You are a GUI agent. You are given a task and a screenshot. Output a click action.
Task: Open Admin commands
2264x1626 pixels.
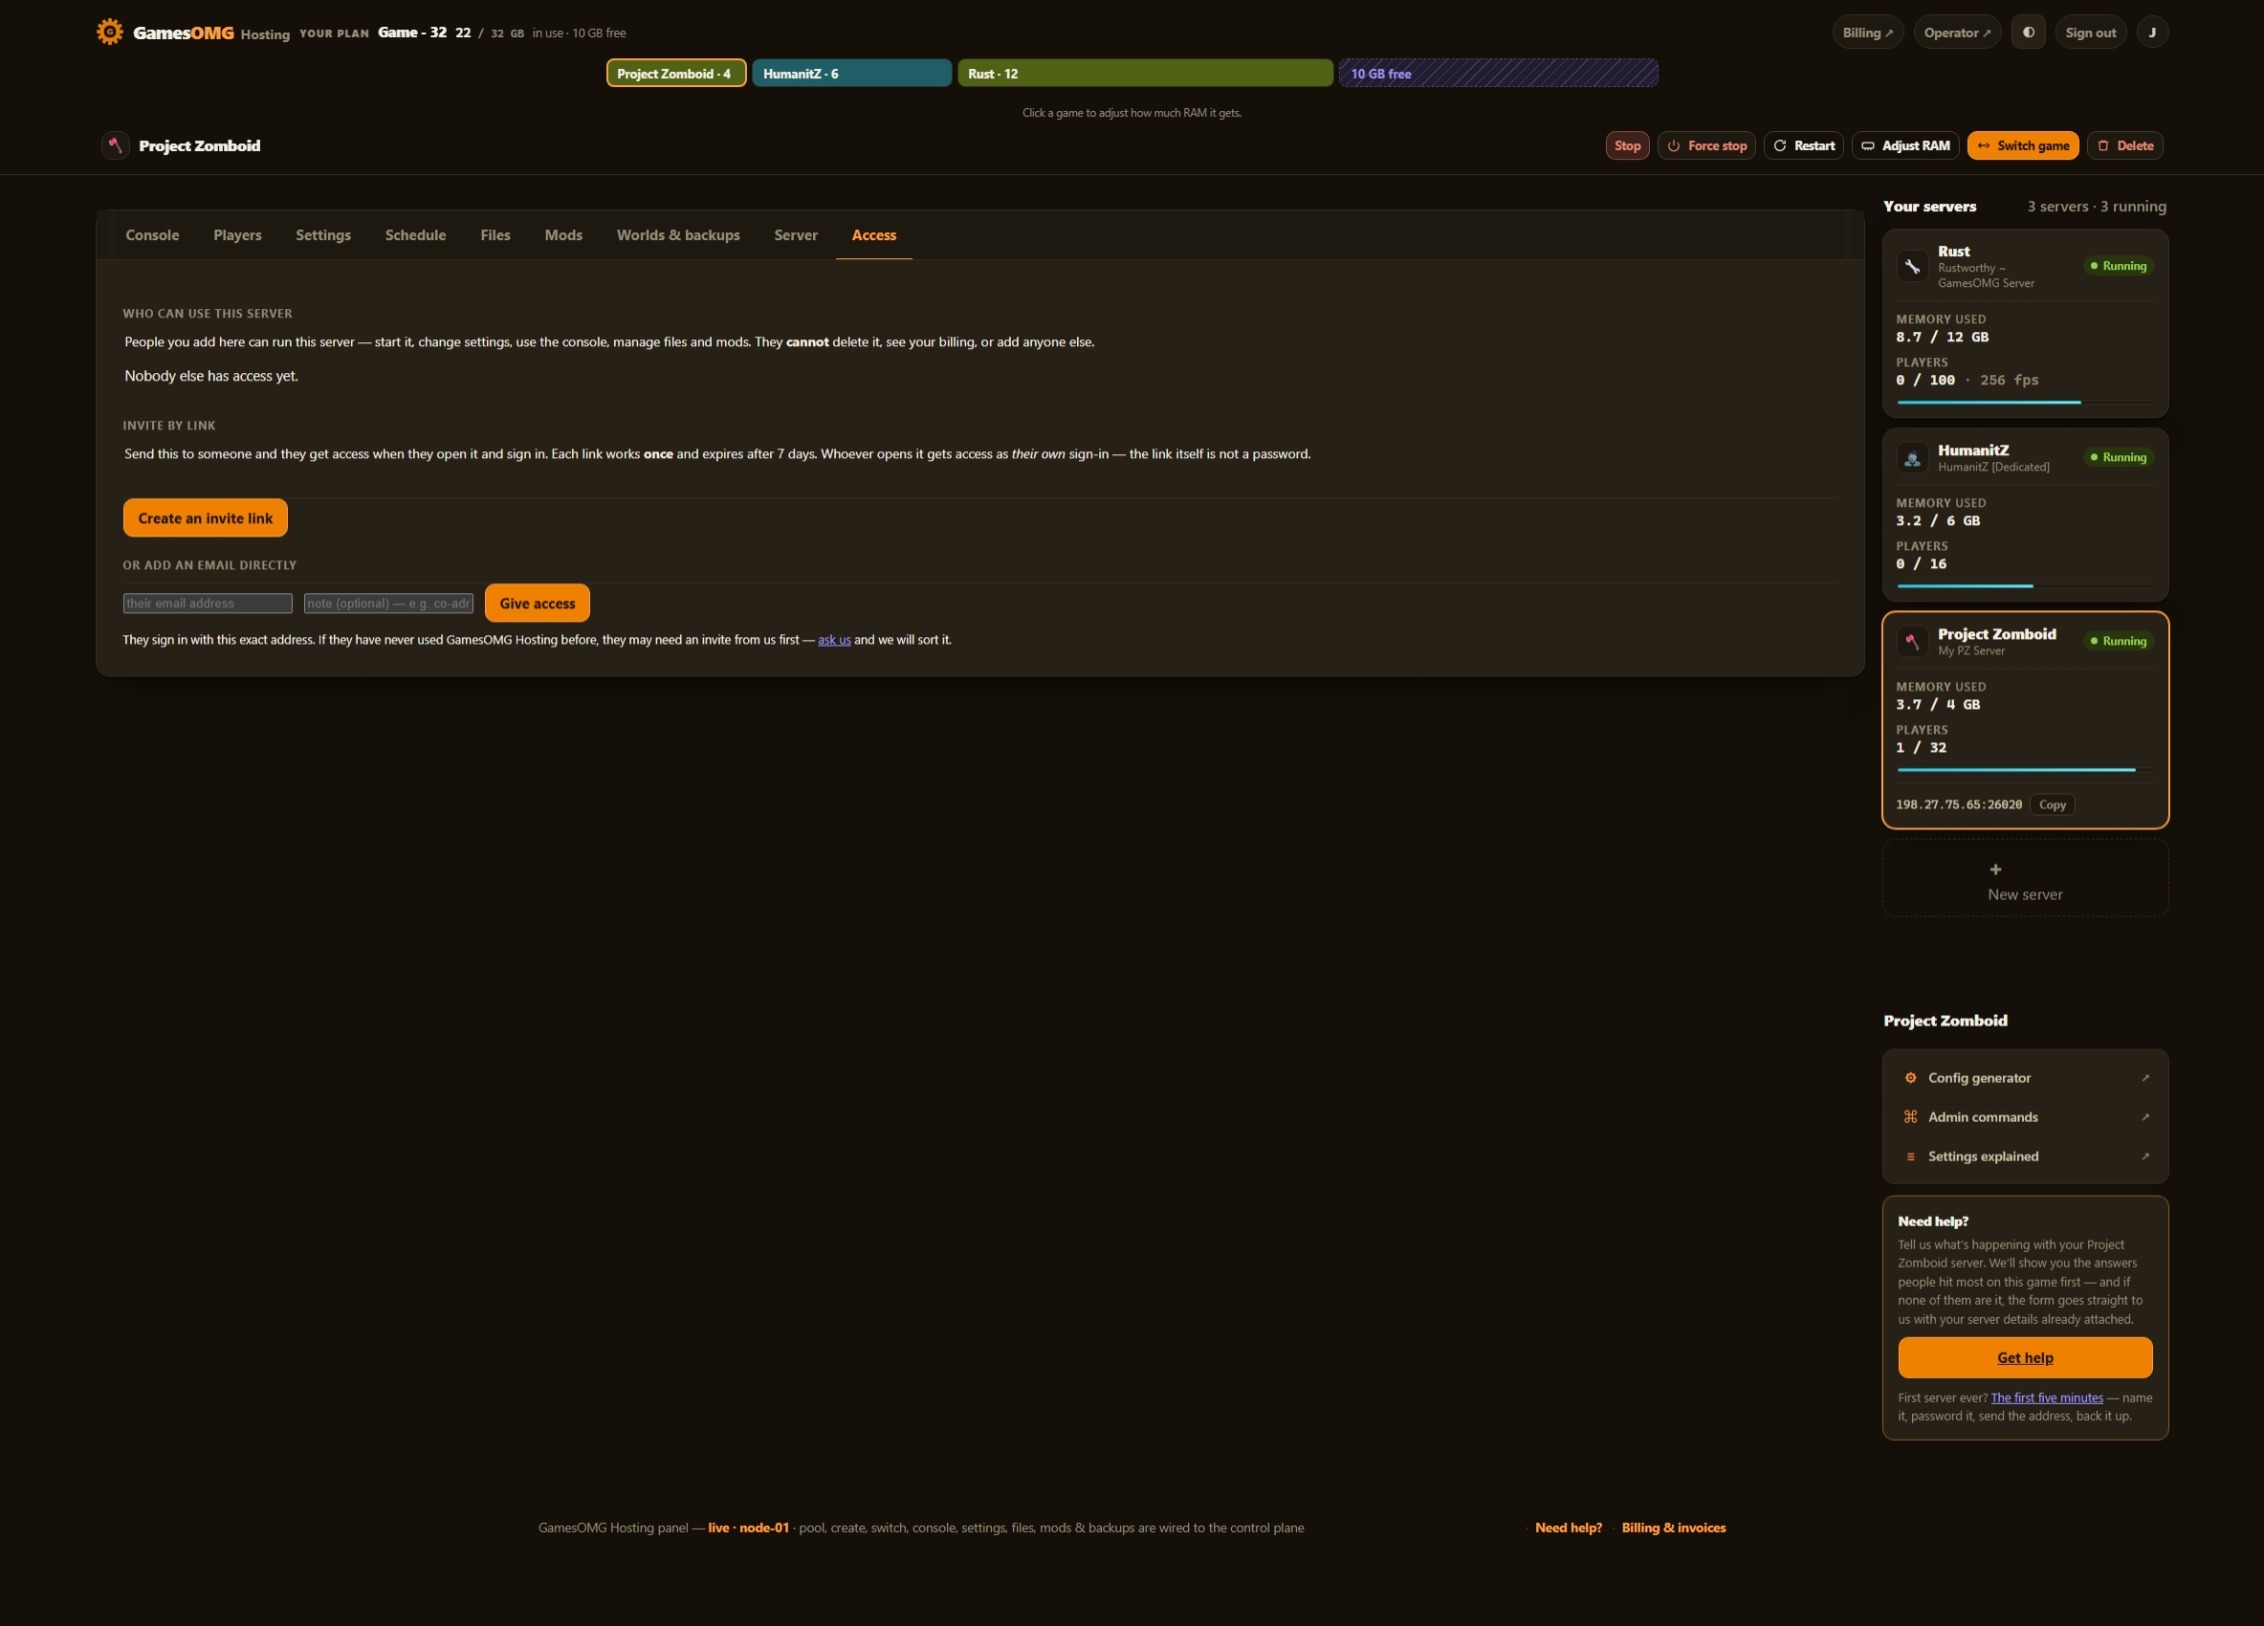2025,1117
